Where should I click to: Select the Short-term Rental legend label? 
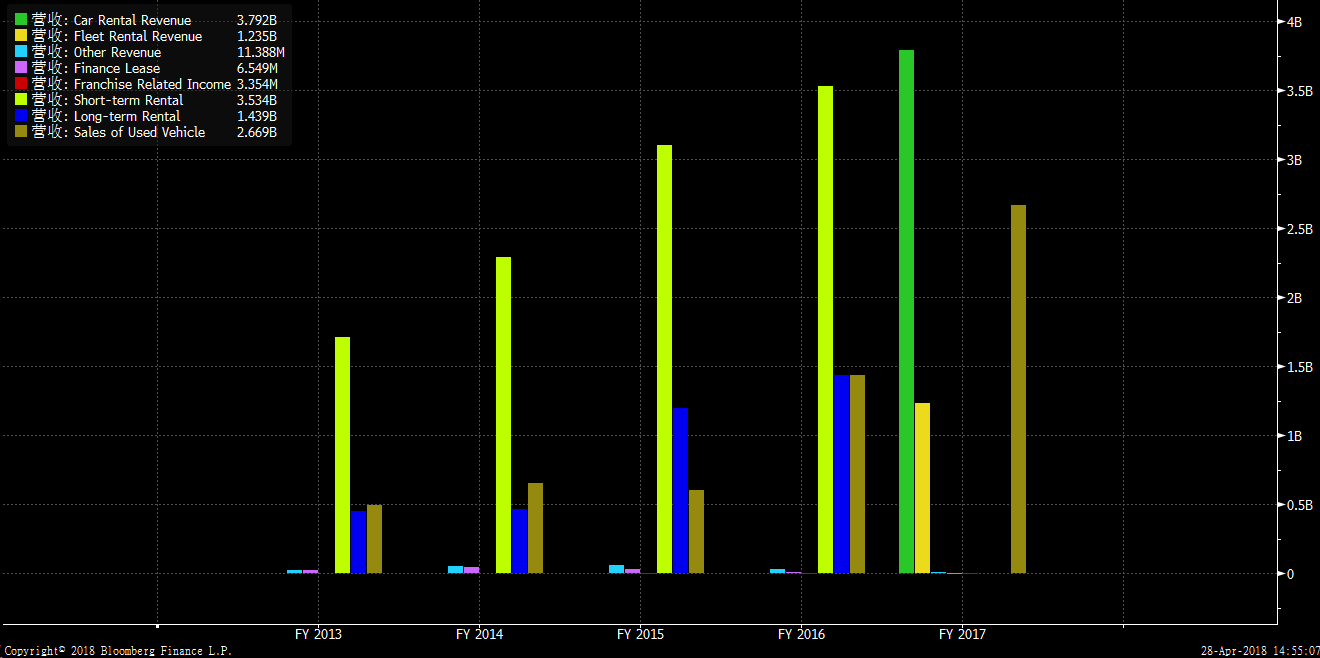(x=128, y=100)
